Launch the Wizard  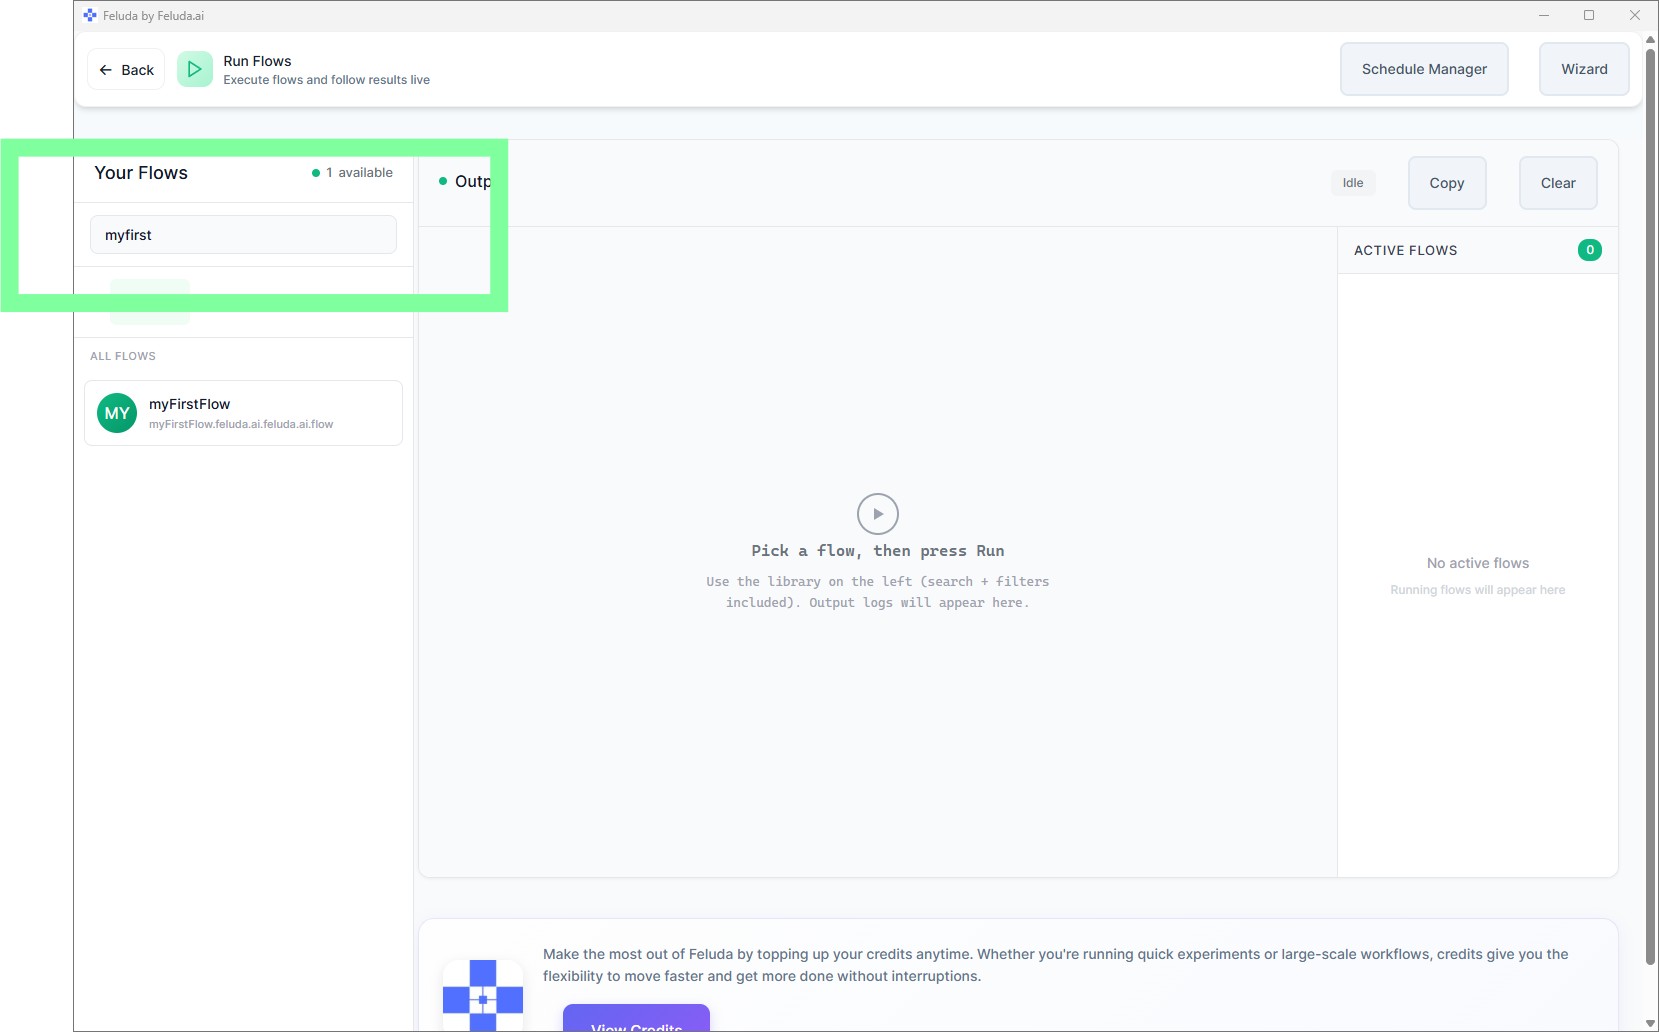click(1584, 69)
